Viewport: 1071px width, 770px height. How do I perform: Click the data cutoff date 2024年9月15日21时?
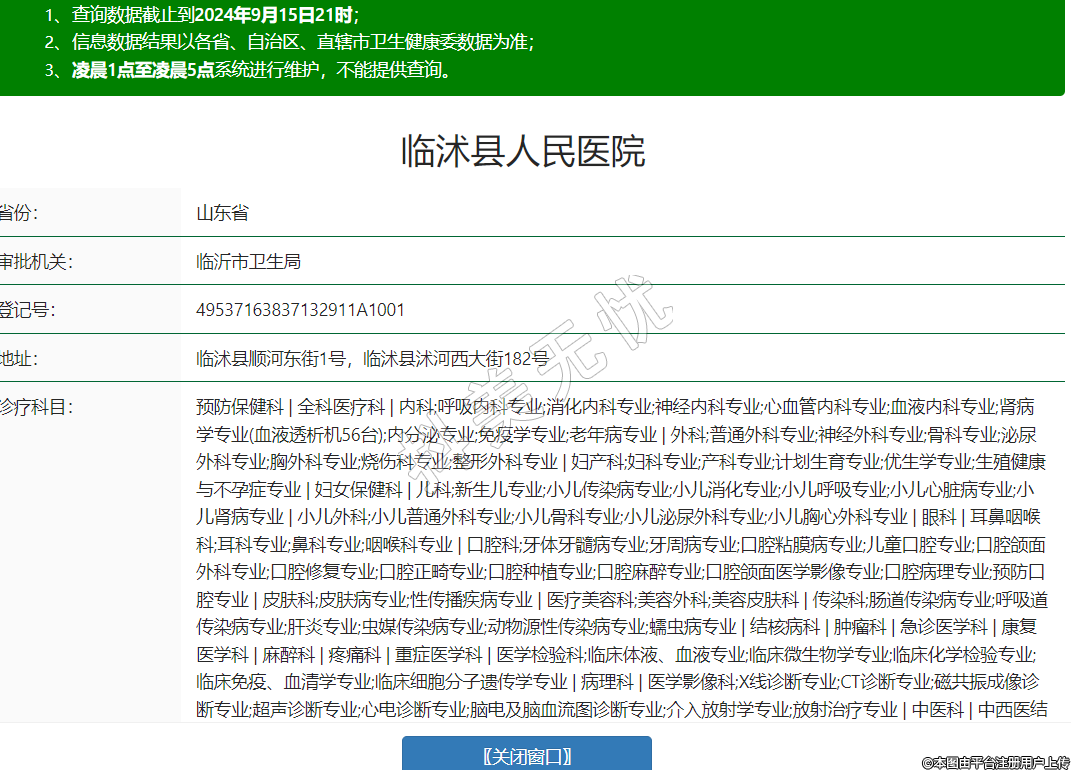(275, 15)
